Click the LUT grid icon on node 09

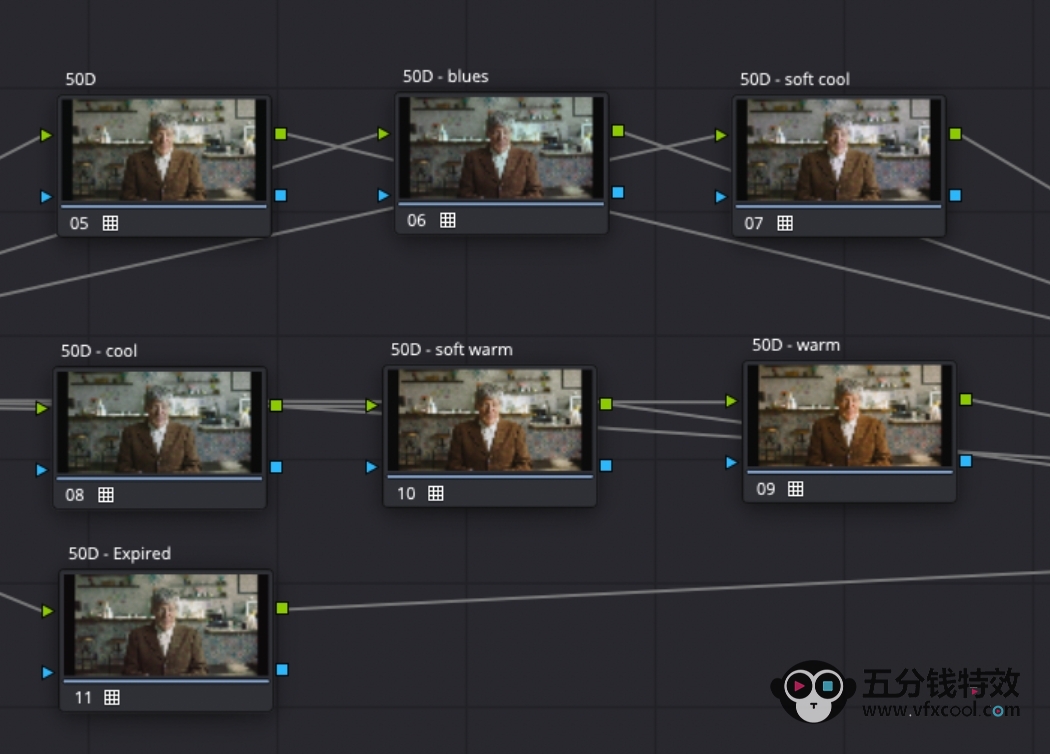click(x=796, y=489)
